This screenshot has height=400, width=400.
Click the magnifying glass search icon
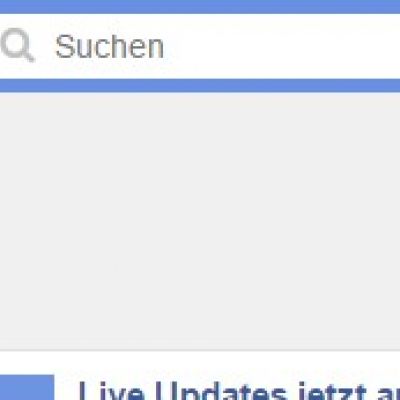(x=17, y=45)
